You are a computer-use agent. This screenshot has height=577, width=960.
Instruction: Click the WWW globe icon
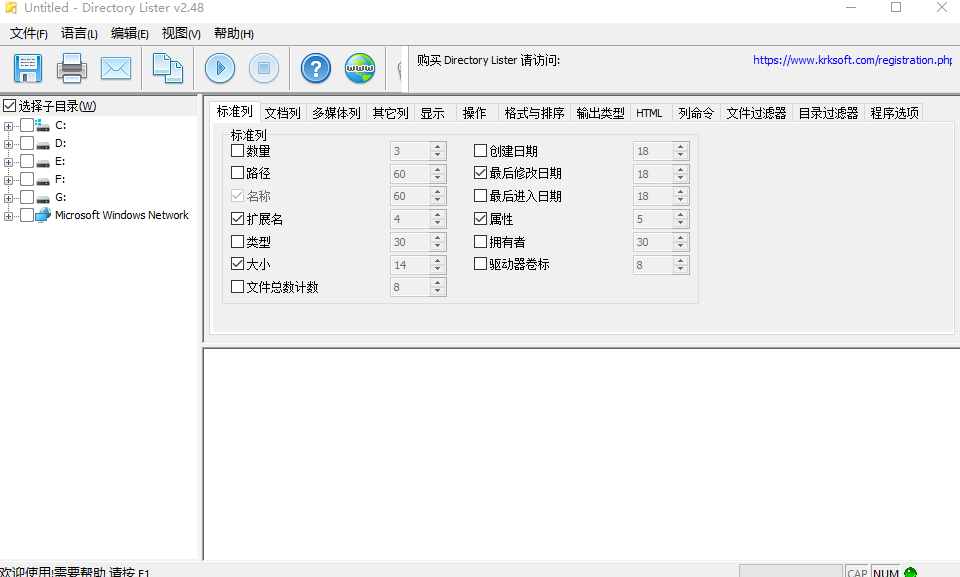point(360,68)
